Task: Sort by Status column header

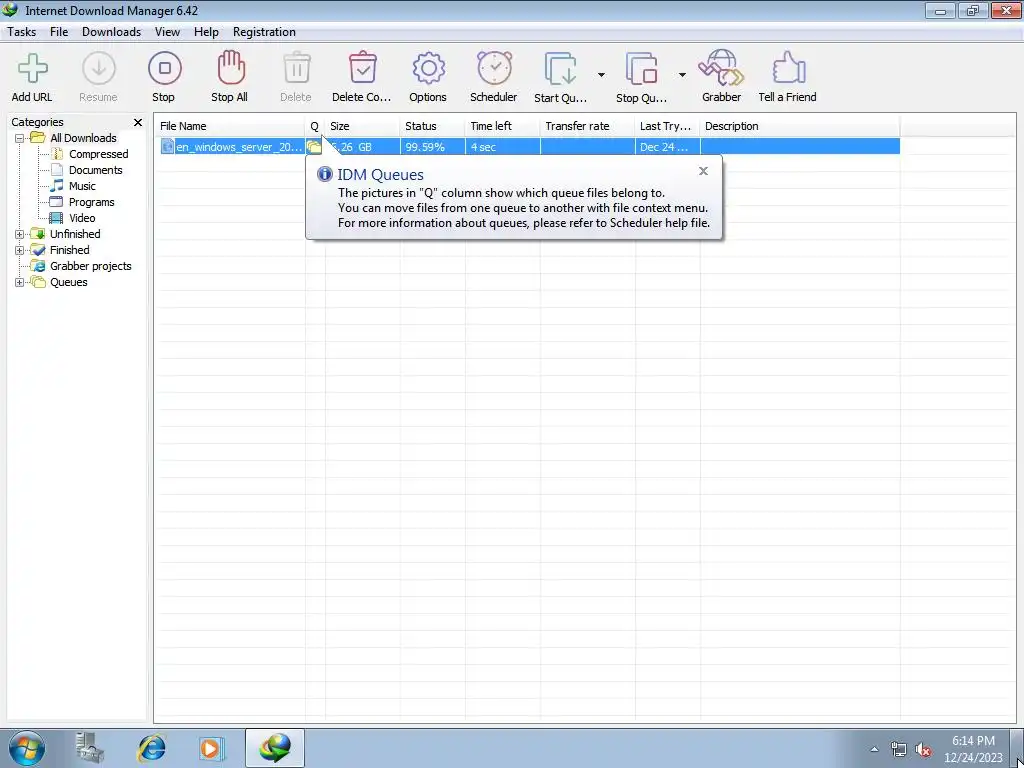Action: point(432,126)
